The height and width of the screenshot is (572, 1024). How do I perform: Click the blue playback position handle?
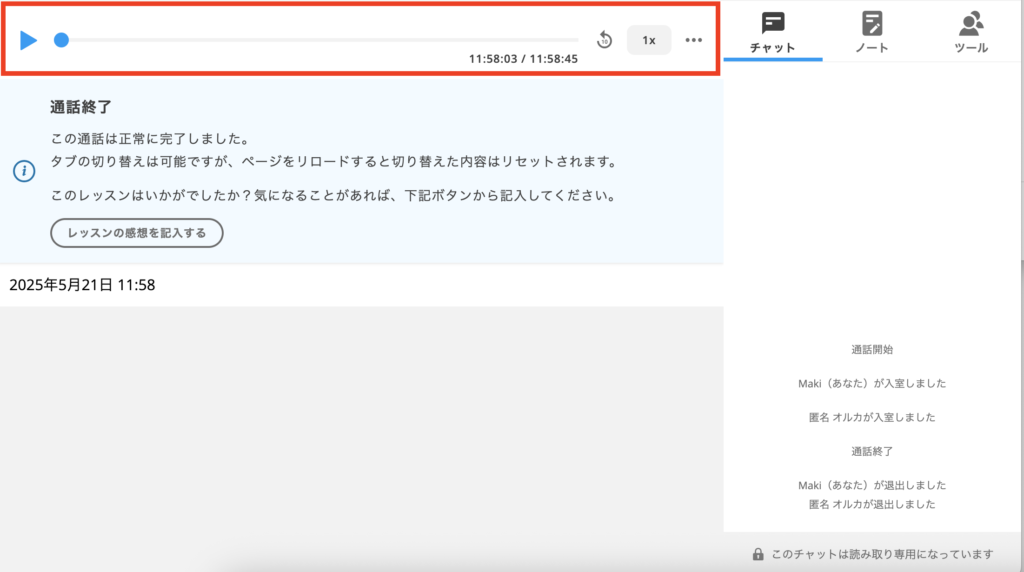click(61, 40)
